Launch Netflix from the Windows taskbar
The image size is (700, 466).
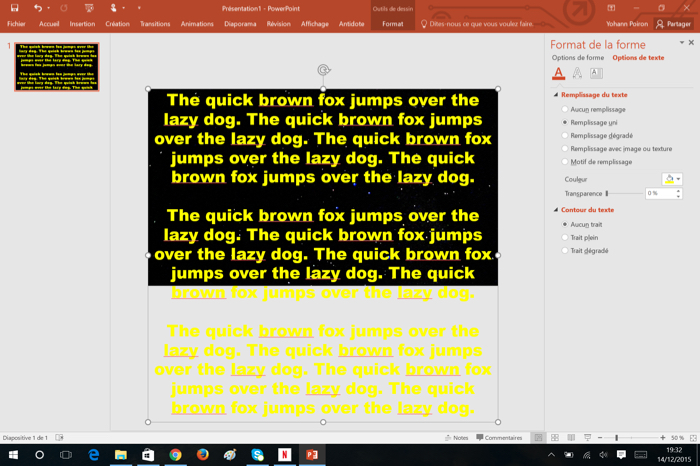click(x=284, y=455)
